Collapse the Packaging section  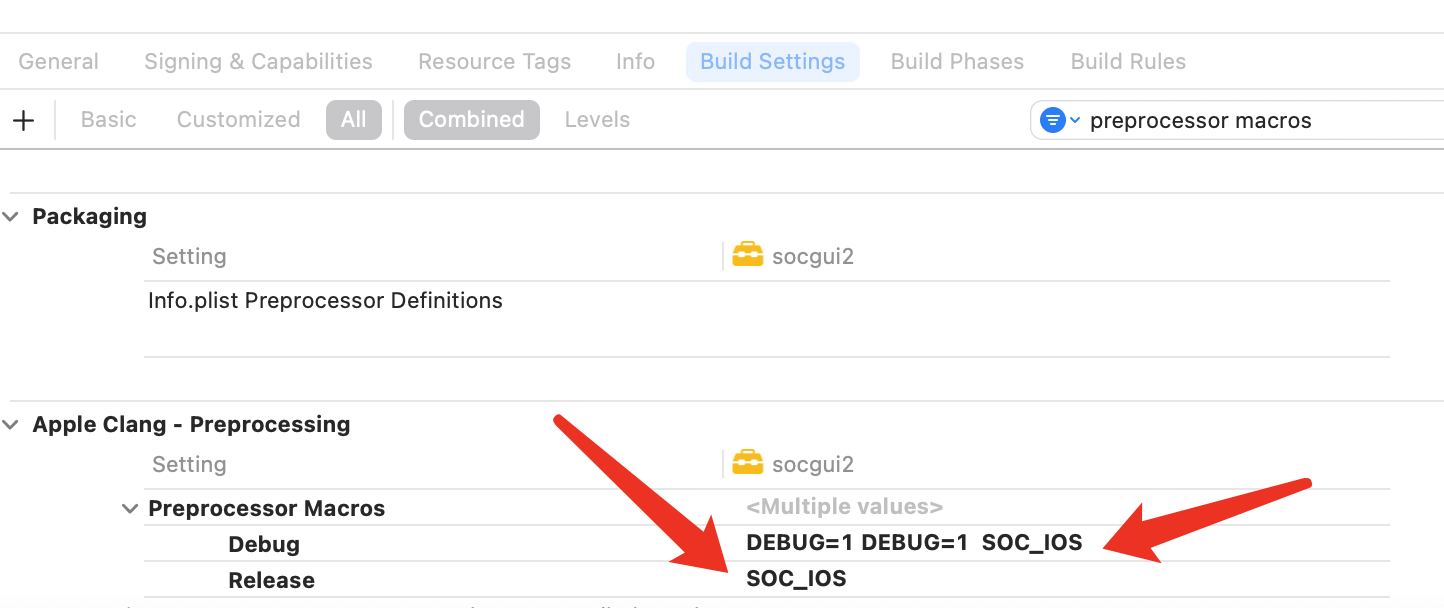(11, 216)
